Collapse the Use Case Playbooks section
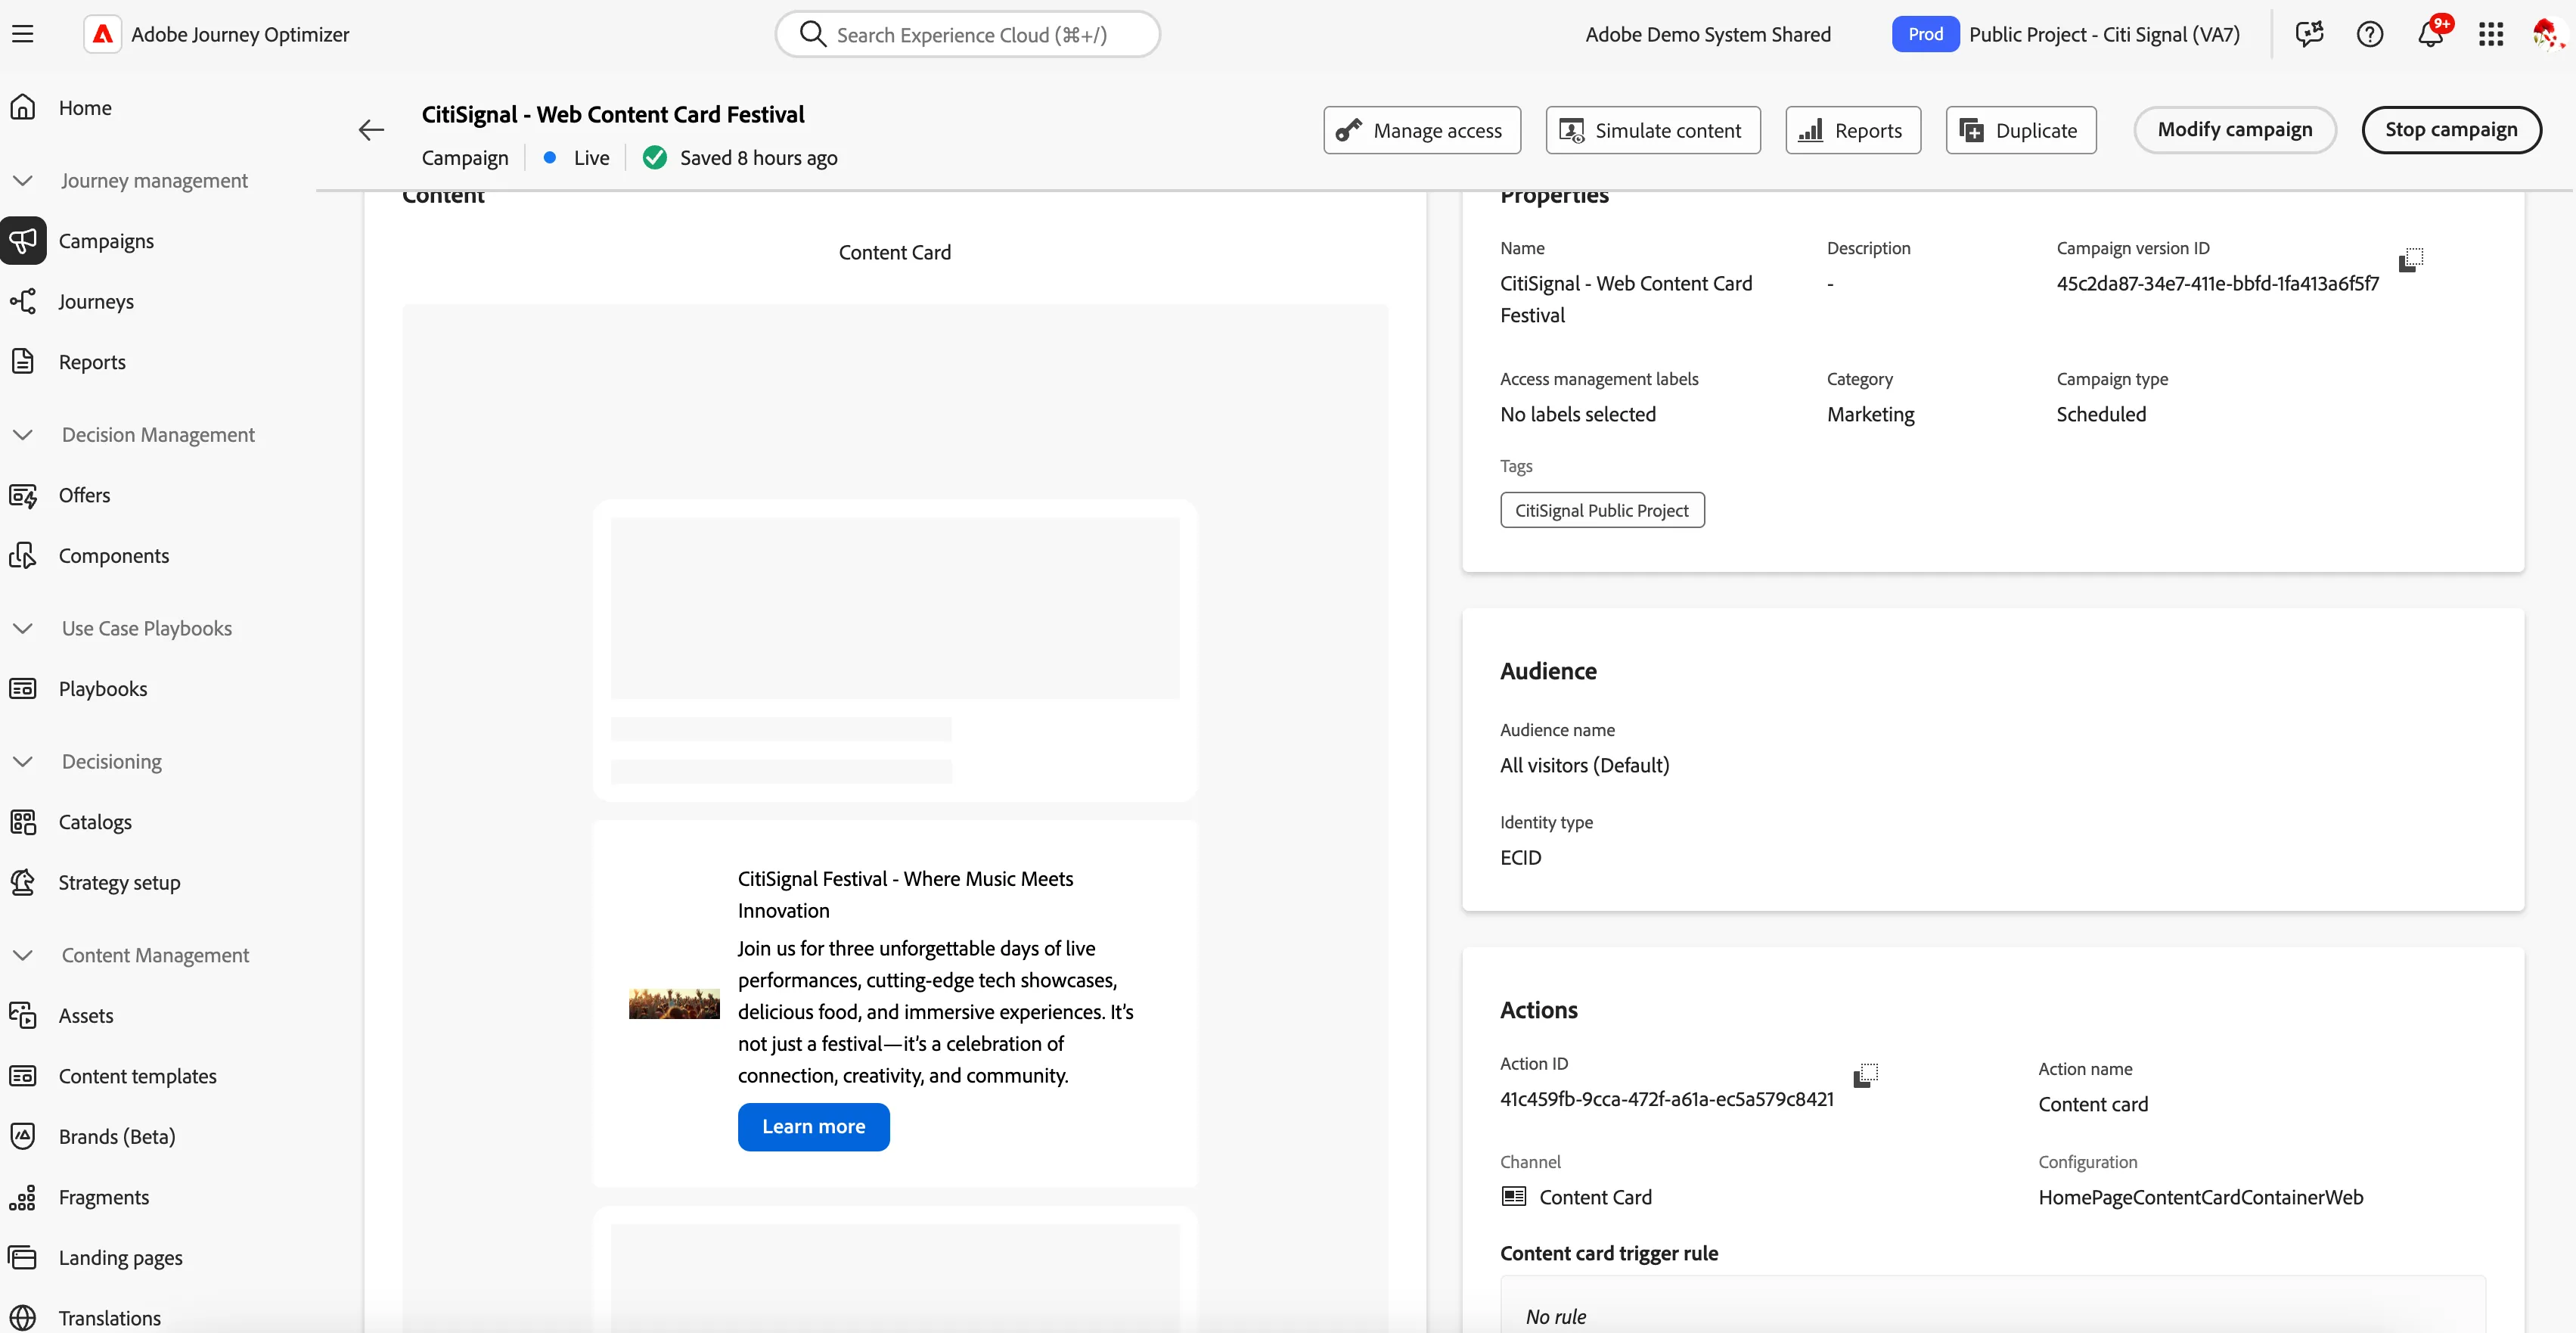This screenshot has height=1333, width=2576. 23,628
